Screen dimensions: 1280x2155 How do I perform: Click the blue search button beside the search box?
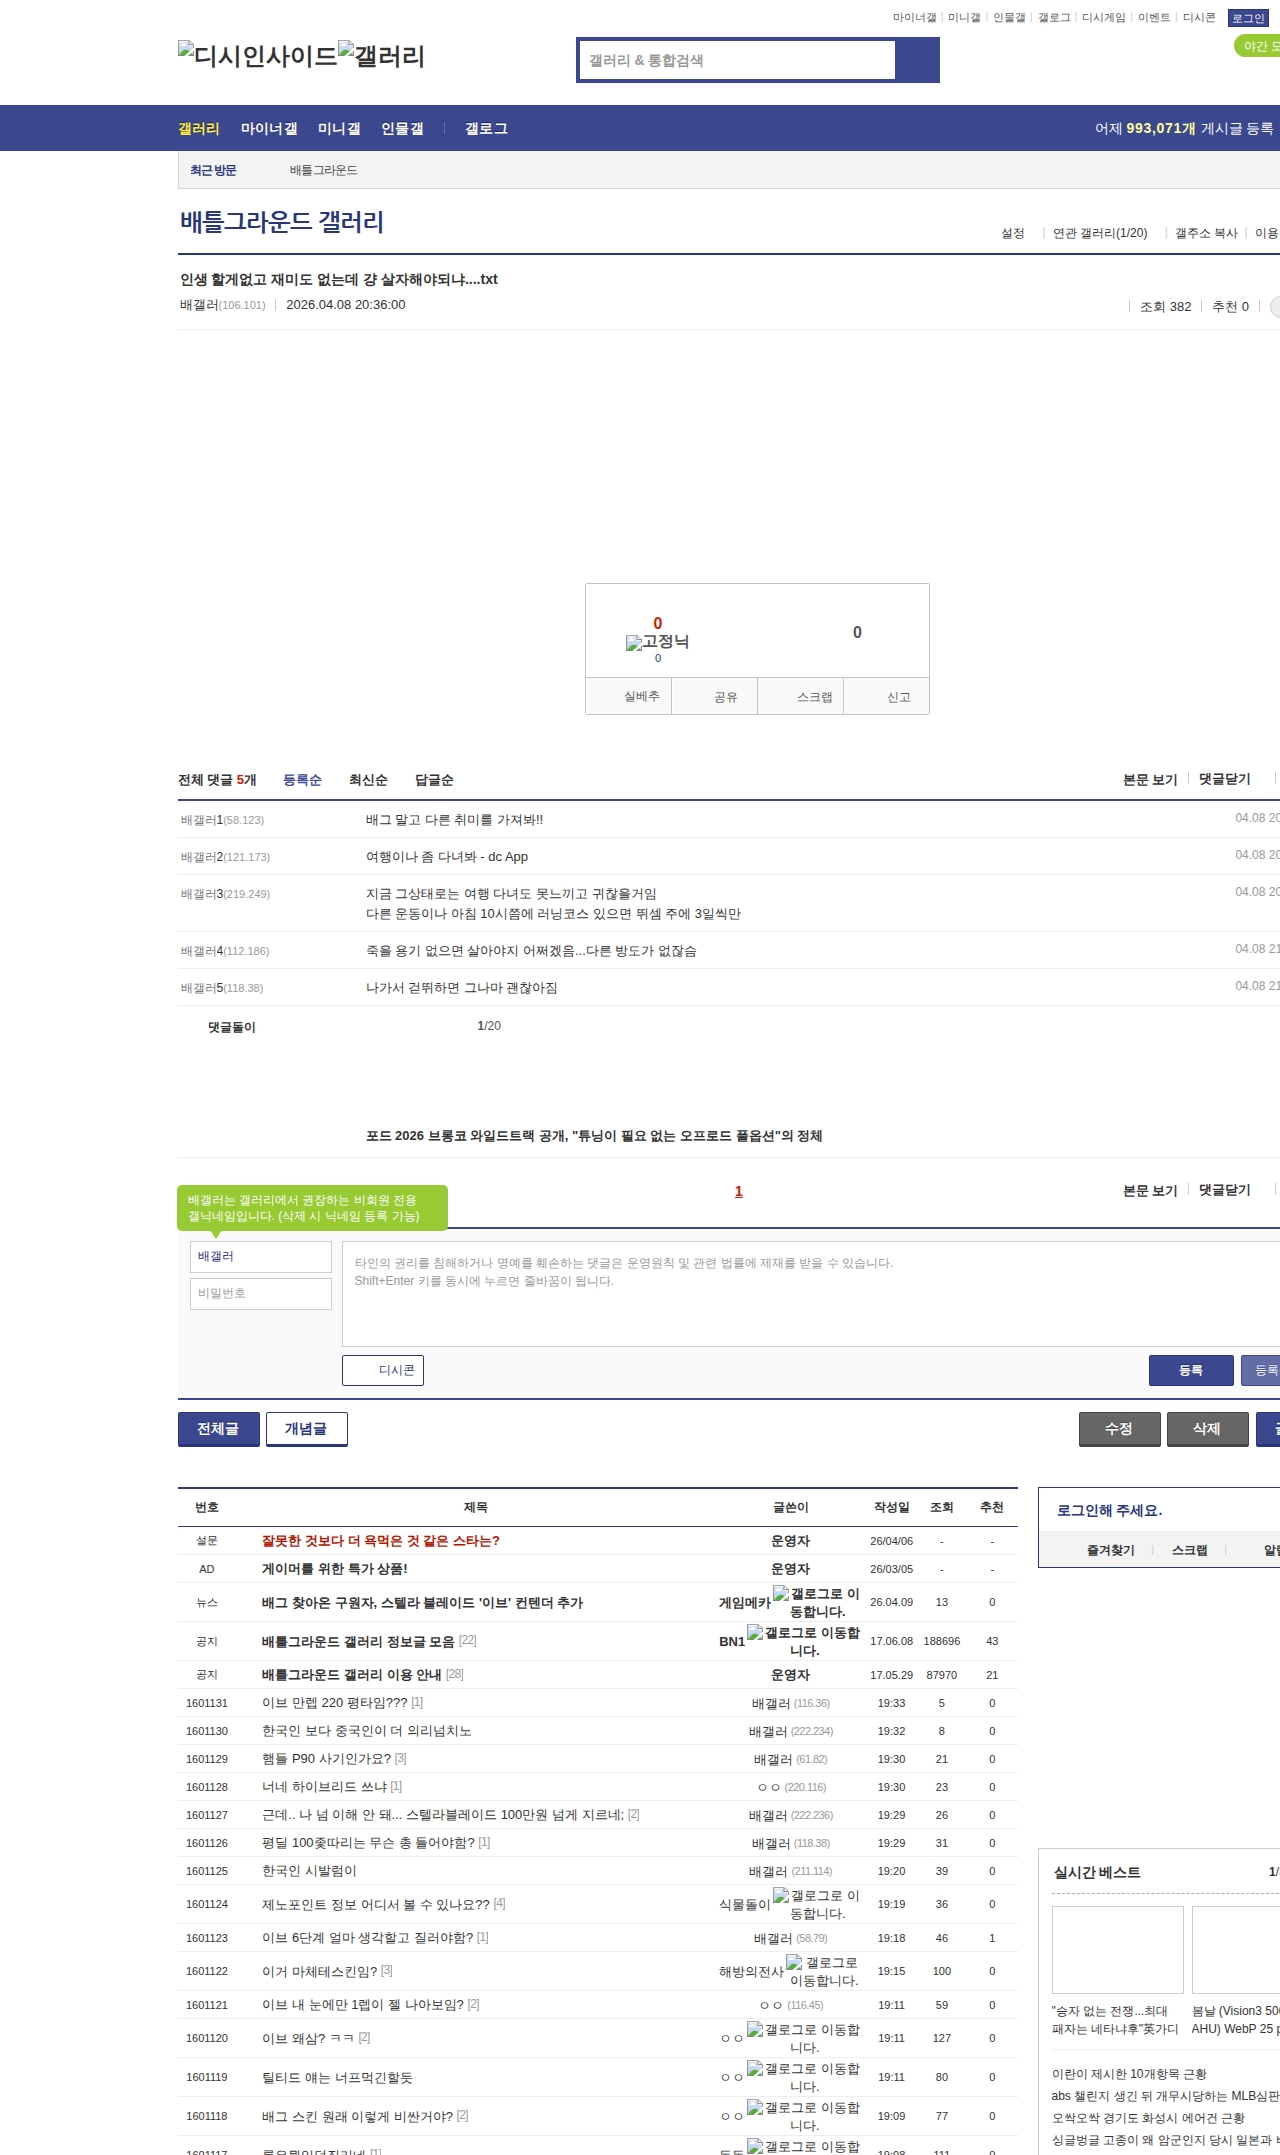(917, 60)
